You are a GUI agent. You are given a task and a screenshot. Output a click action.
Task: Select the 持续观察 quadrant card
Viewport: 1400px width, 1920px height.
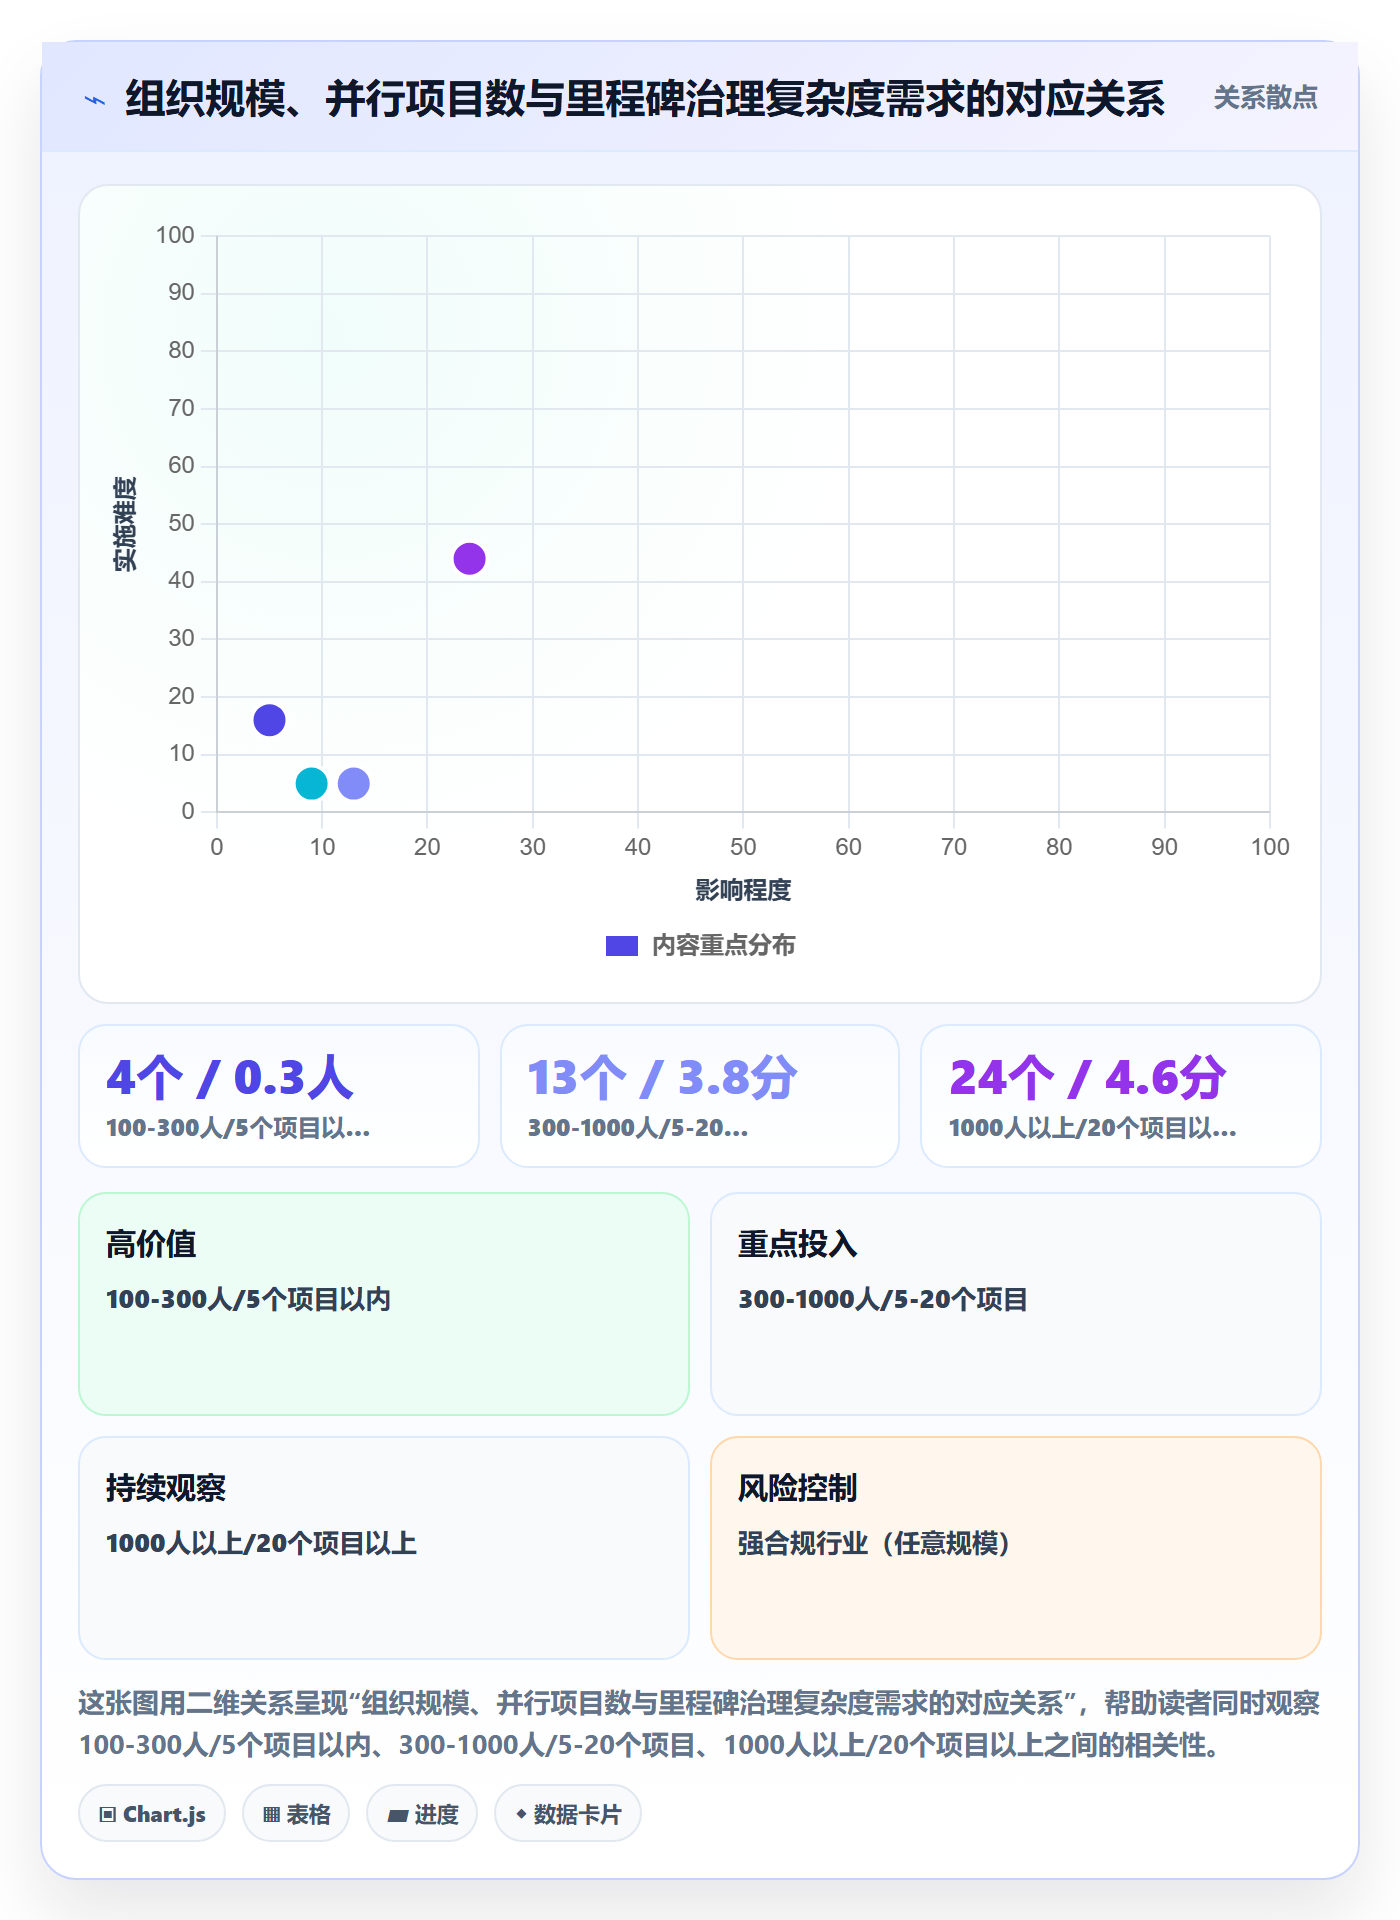[x=384, y=1548]
